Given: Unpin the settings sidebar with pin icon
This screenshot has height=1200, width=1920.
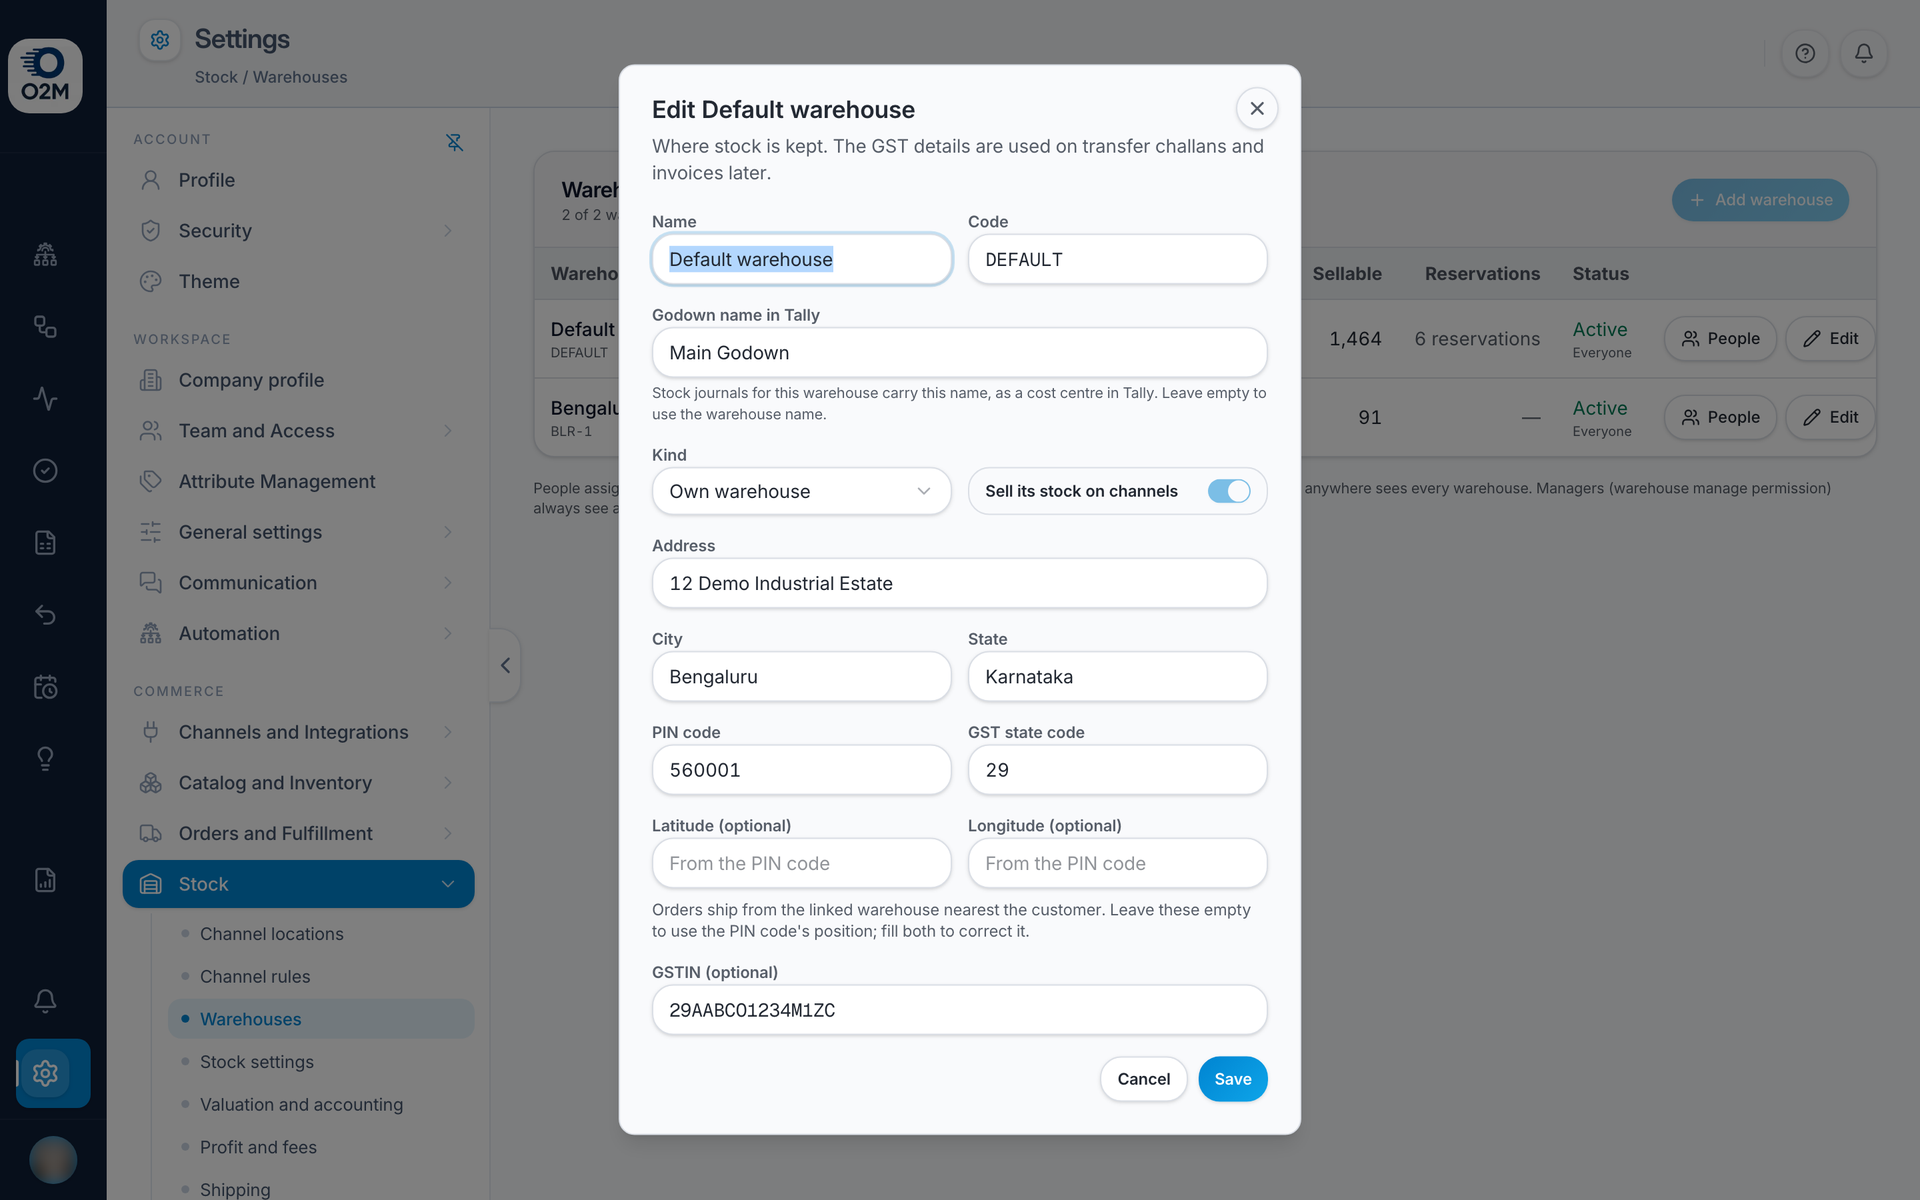Looking at the screenshot, I should (454, 142).
